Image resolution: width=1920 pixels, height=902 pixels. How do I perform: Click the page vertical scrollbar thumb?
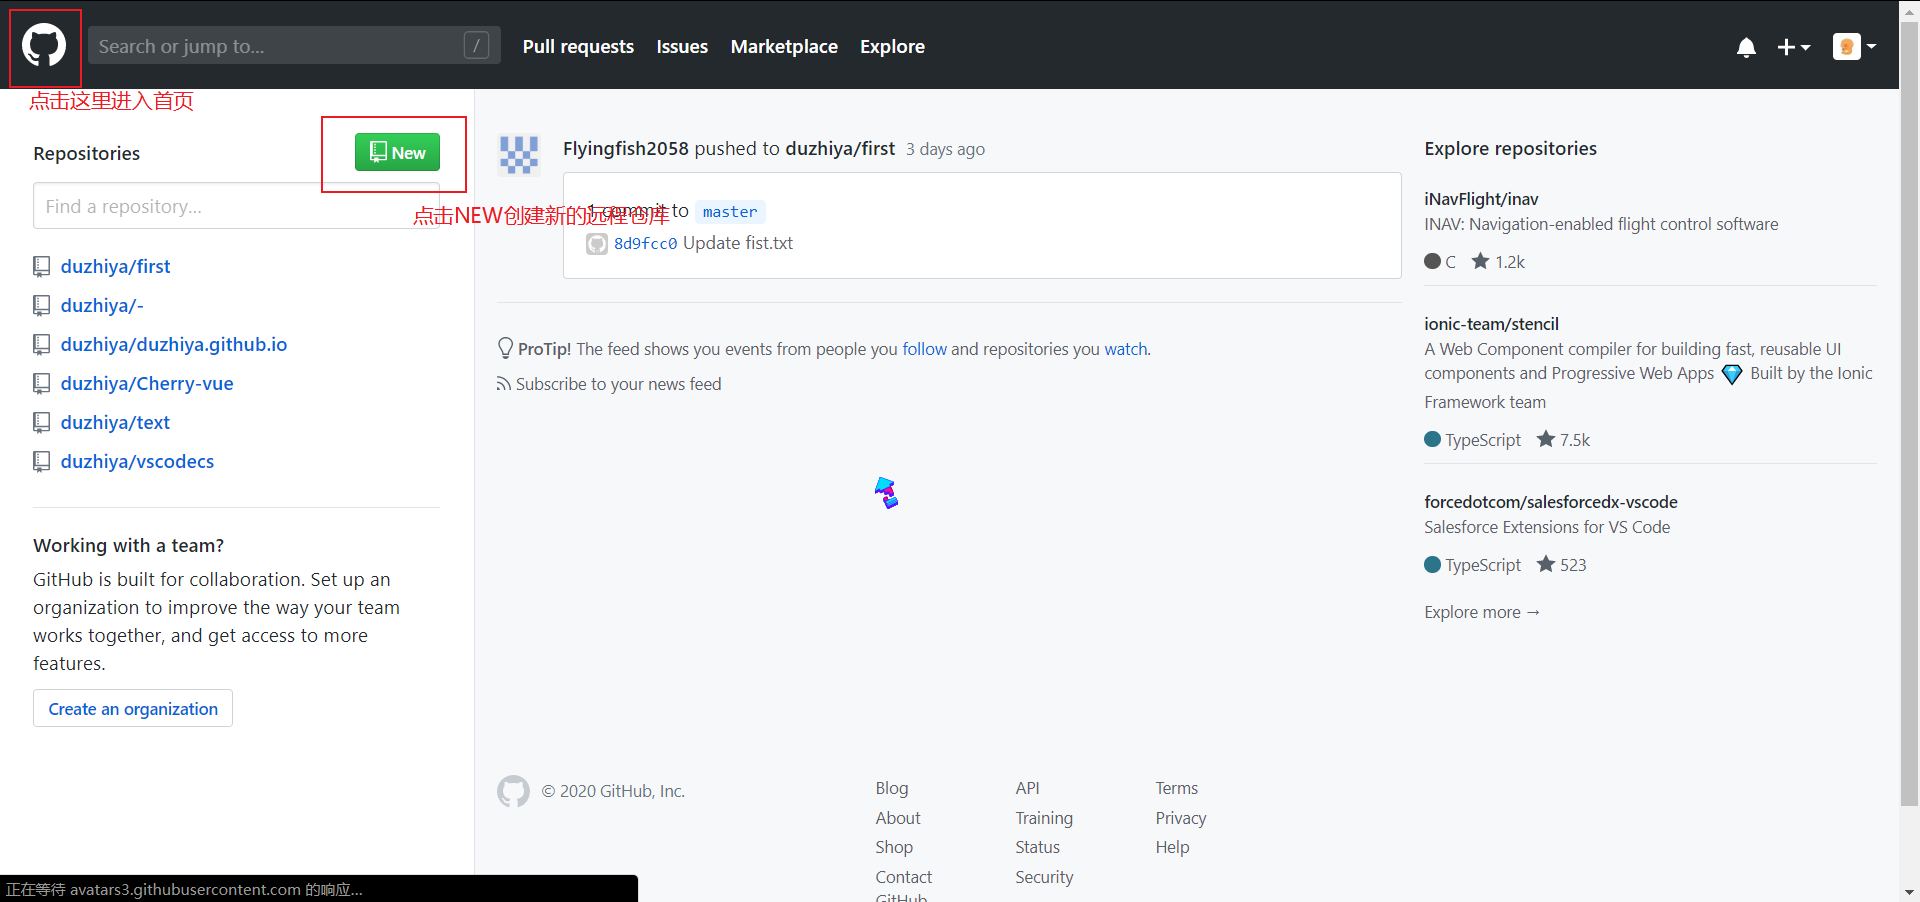coord(1909,412)
